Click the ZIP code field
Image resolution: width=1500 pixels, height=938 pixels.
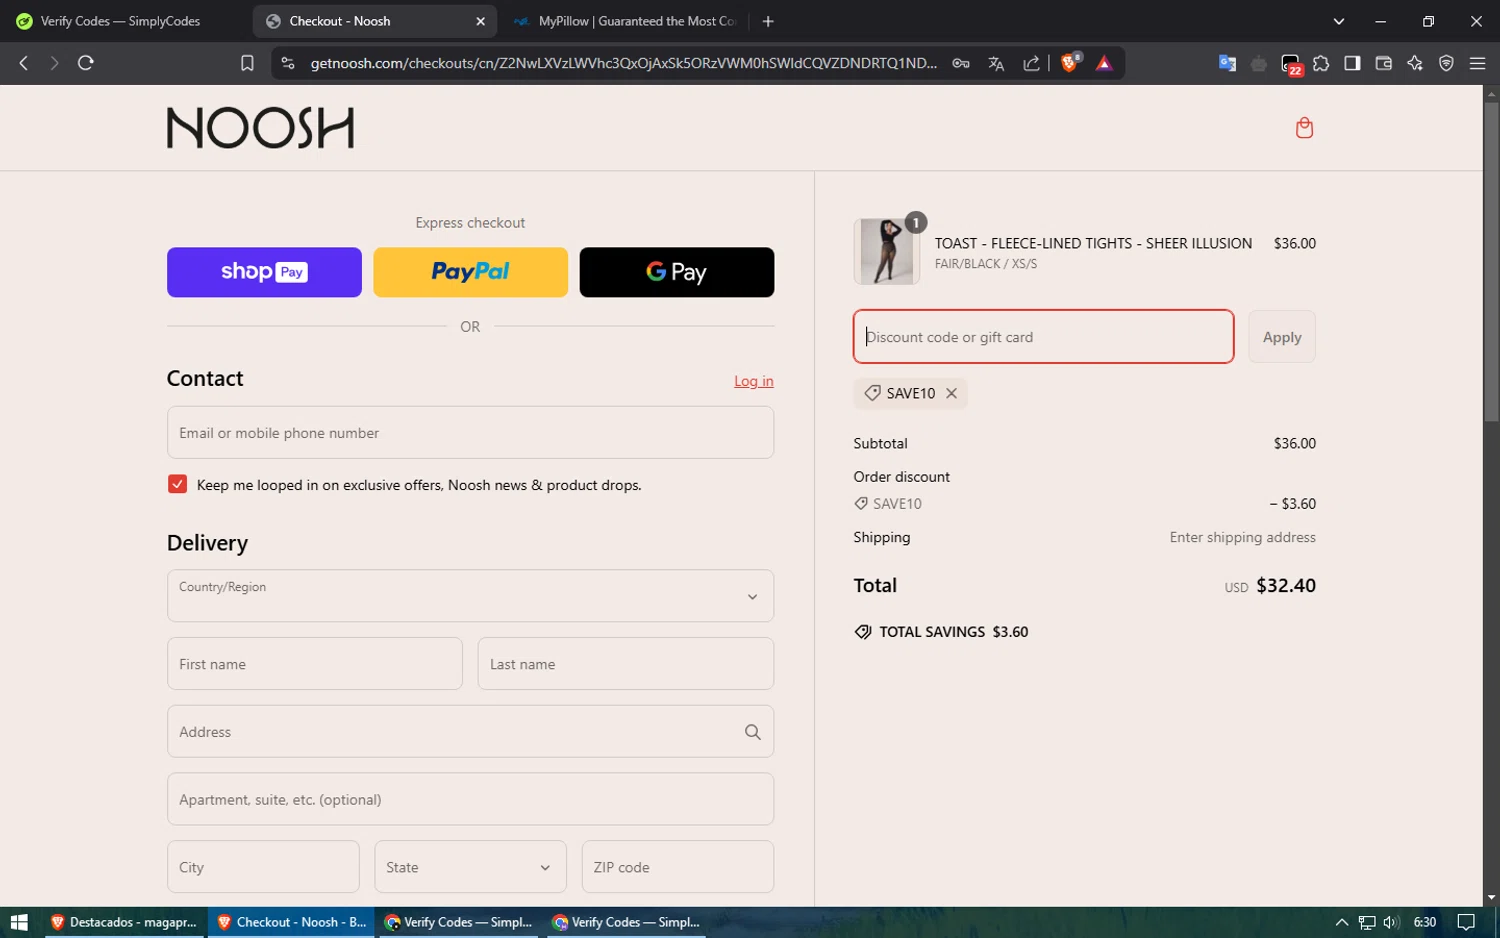pyautogui.click(x=678, y=867)
